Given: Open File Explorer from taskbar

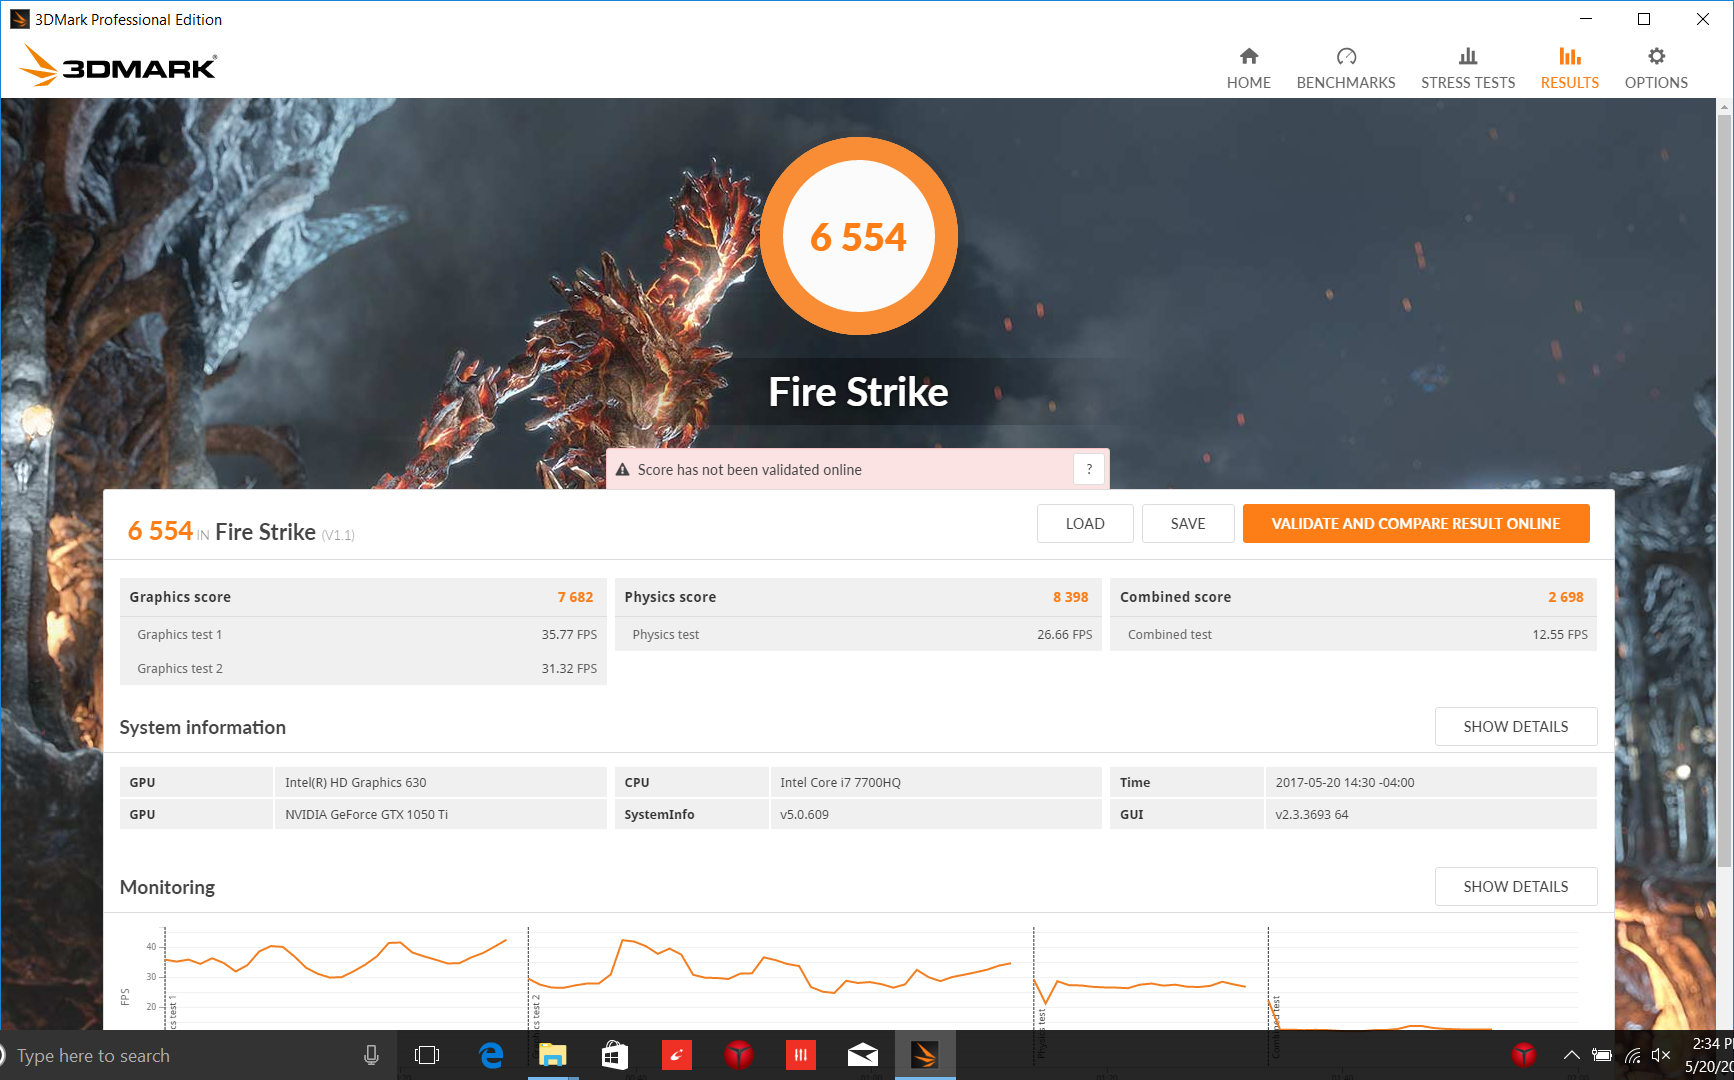Looking at the screenshot, I should coord(553,1055).
